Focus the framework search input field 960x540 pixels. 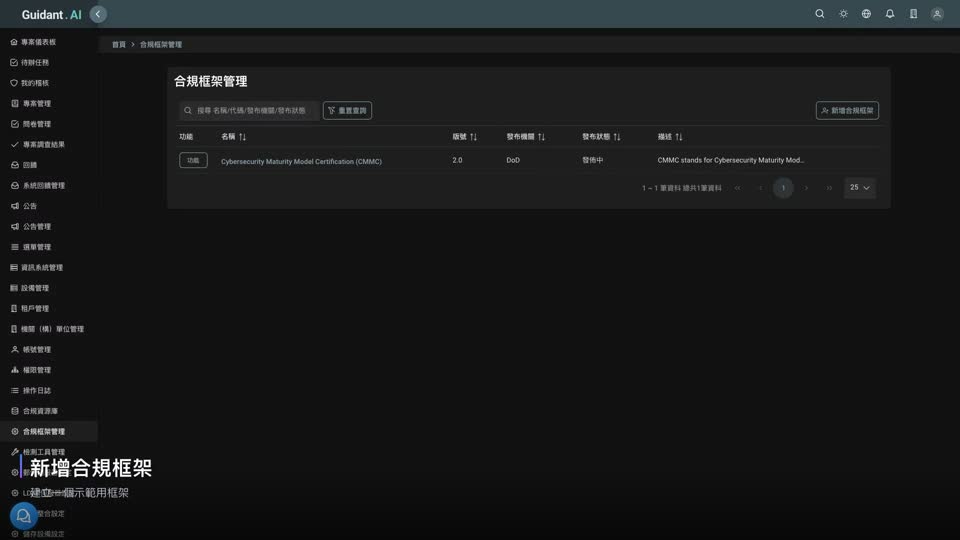coord(249,111)
